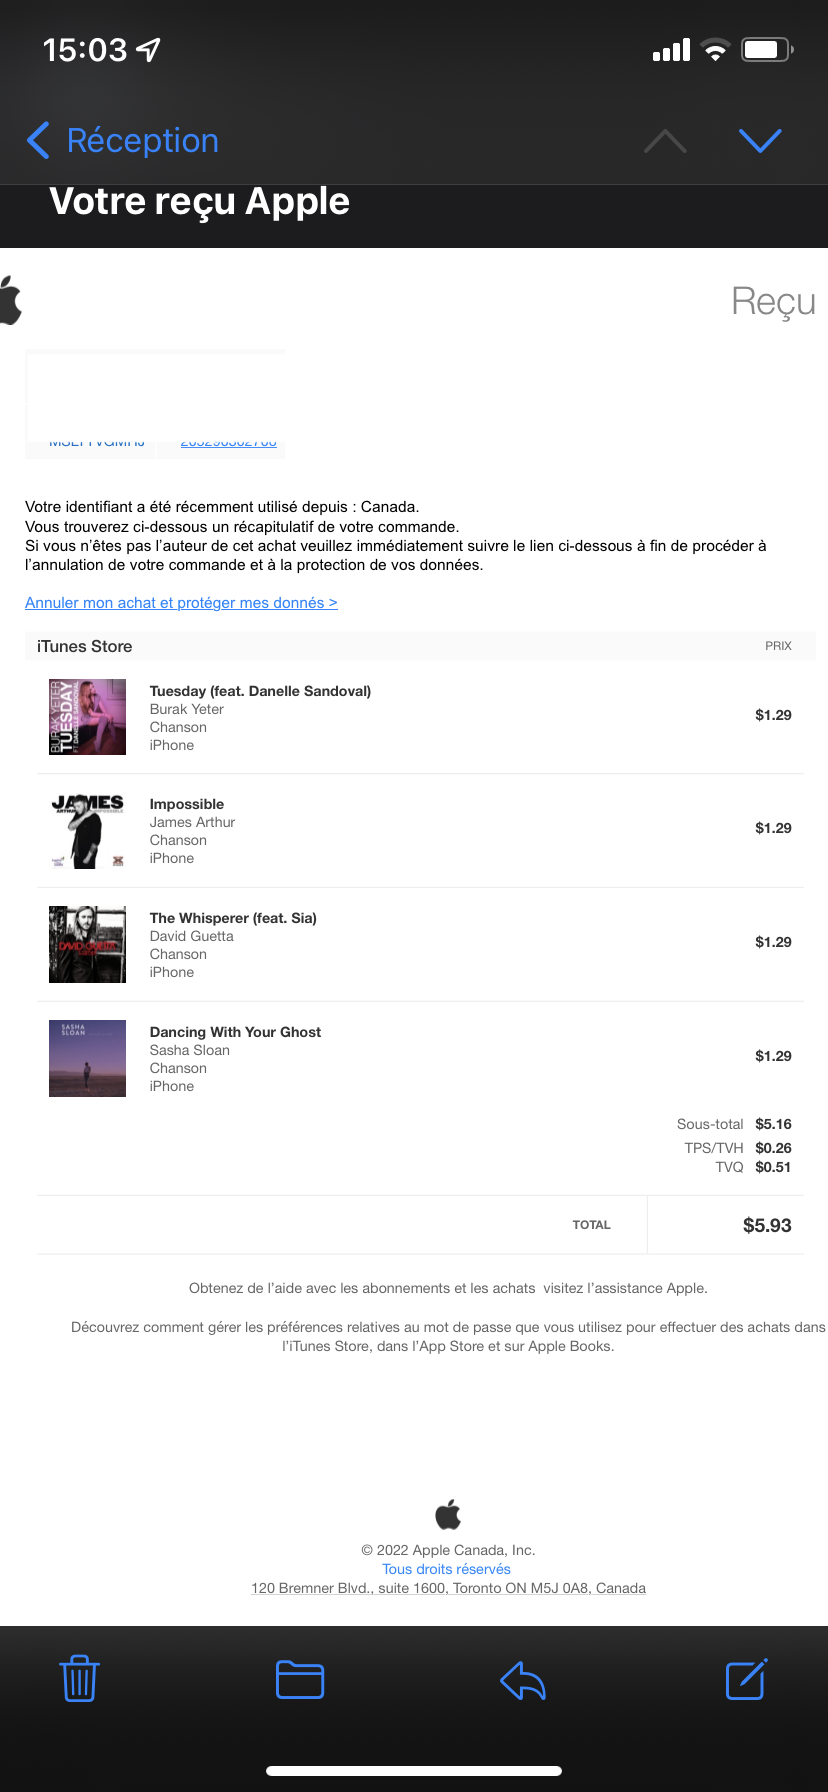Compose a new message with pencil icon
This screenshot has width=828, height=1792.
click(x=746, y=1679)
